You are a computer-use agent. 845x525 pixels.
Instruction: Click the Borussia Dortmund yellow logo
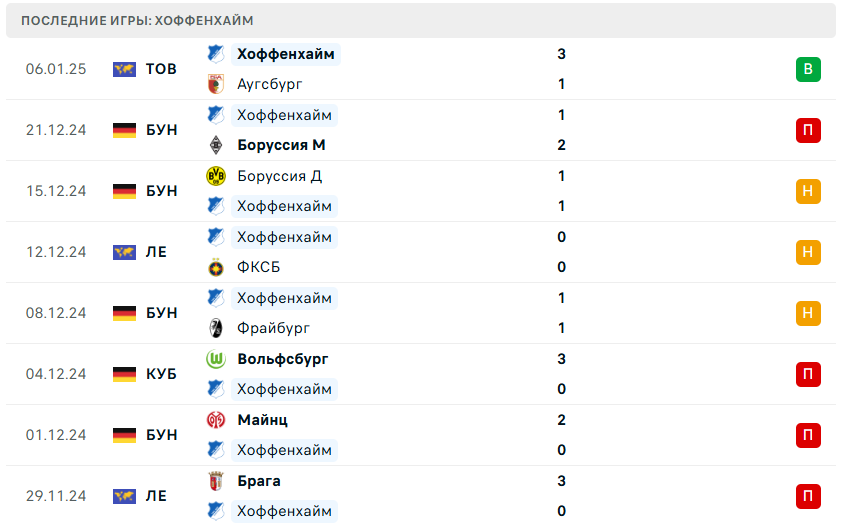point(216,176)
